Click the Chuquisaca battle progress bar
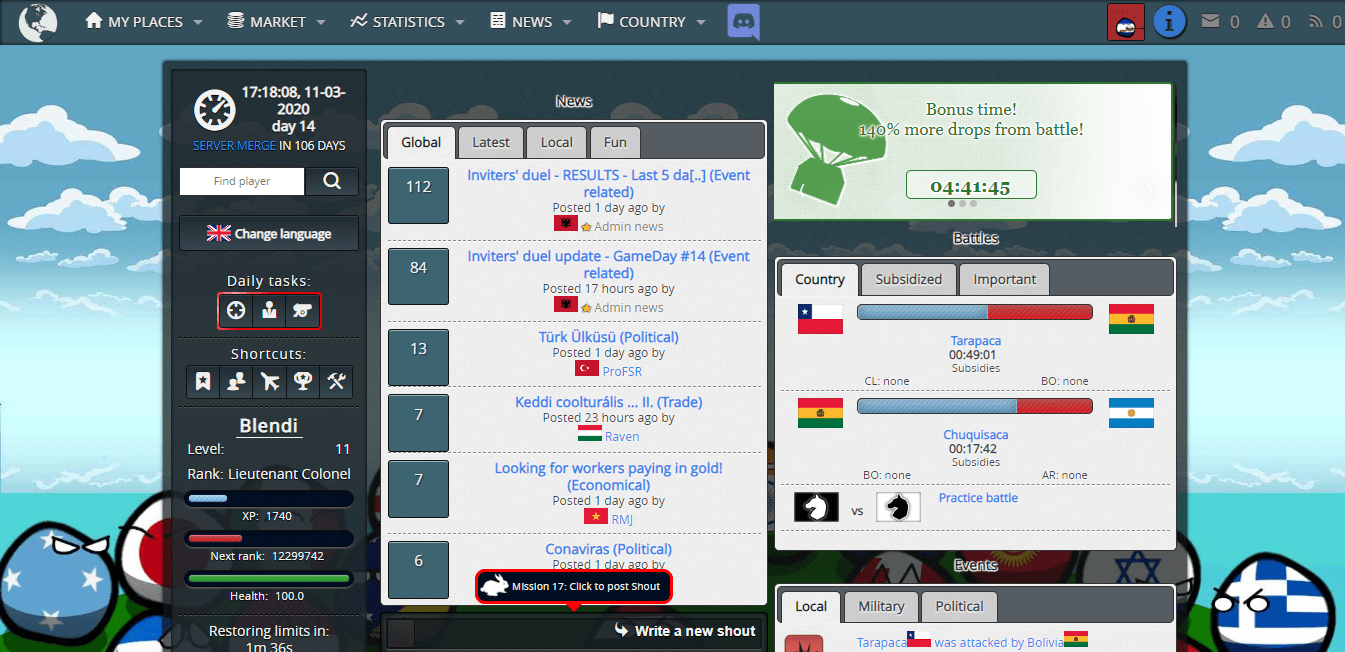1345x652 pixels. click(974, 406)
